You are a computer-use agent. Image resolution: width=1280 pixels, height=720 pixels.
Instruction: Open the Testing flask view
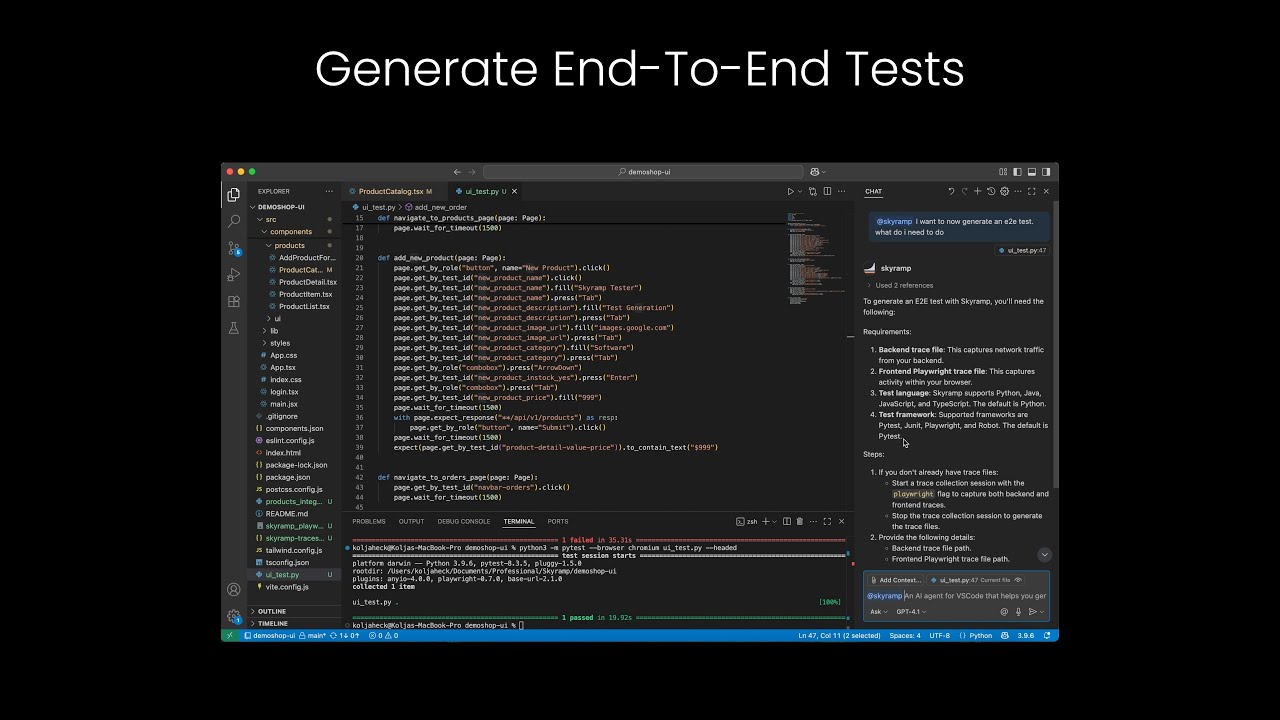point(233,328)
